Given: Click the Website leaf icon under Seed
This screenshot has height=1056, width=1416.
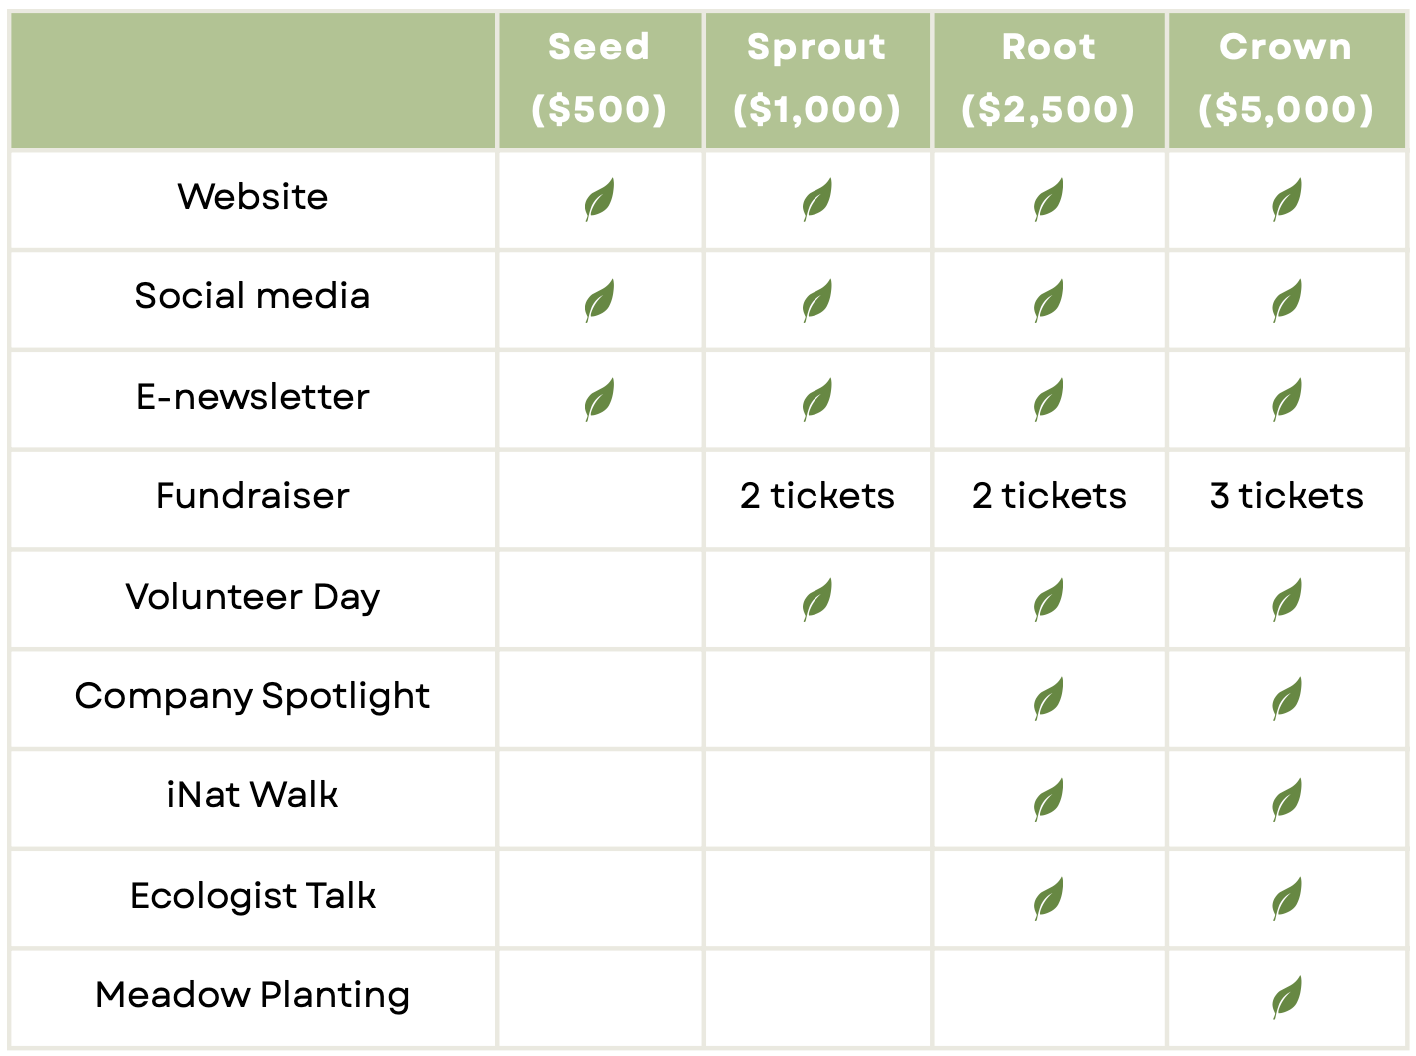Looking at the screenshot, I should (x=599, y=199).
